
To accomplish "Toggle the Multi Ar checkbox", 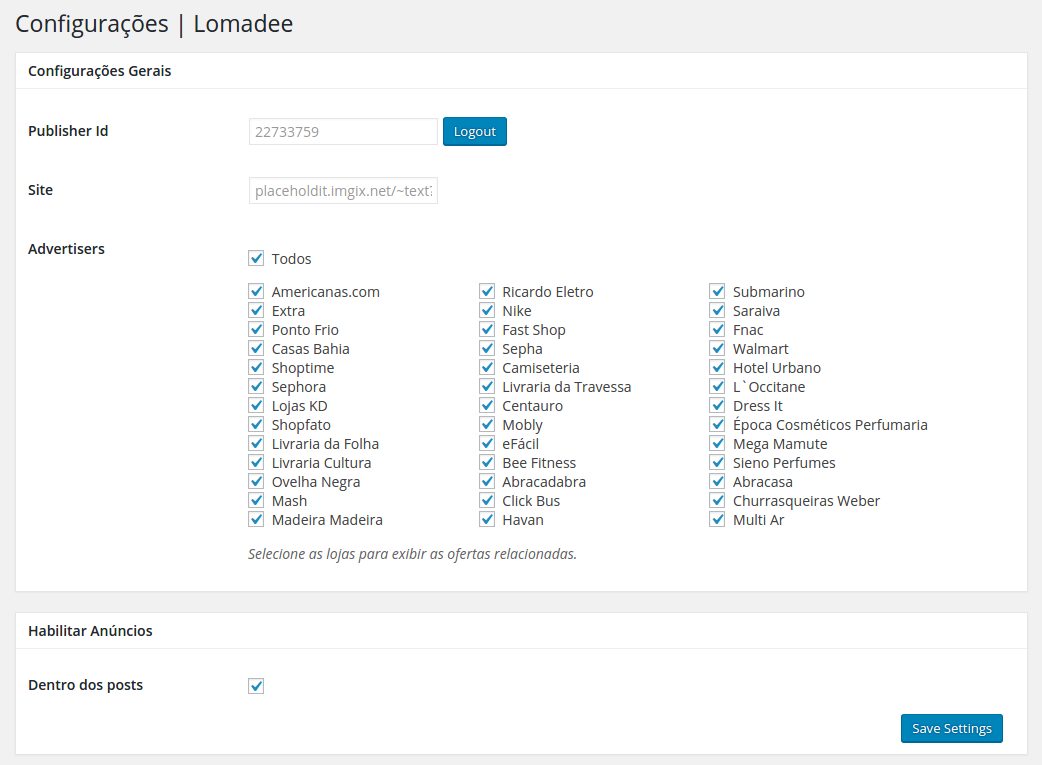I will 717,520.
